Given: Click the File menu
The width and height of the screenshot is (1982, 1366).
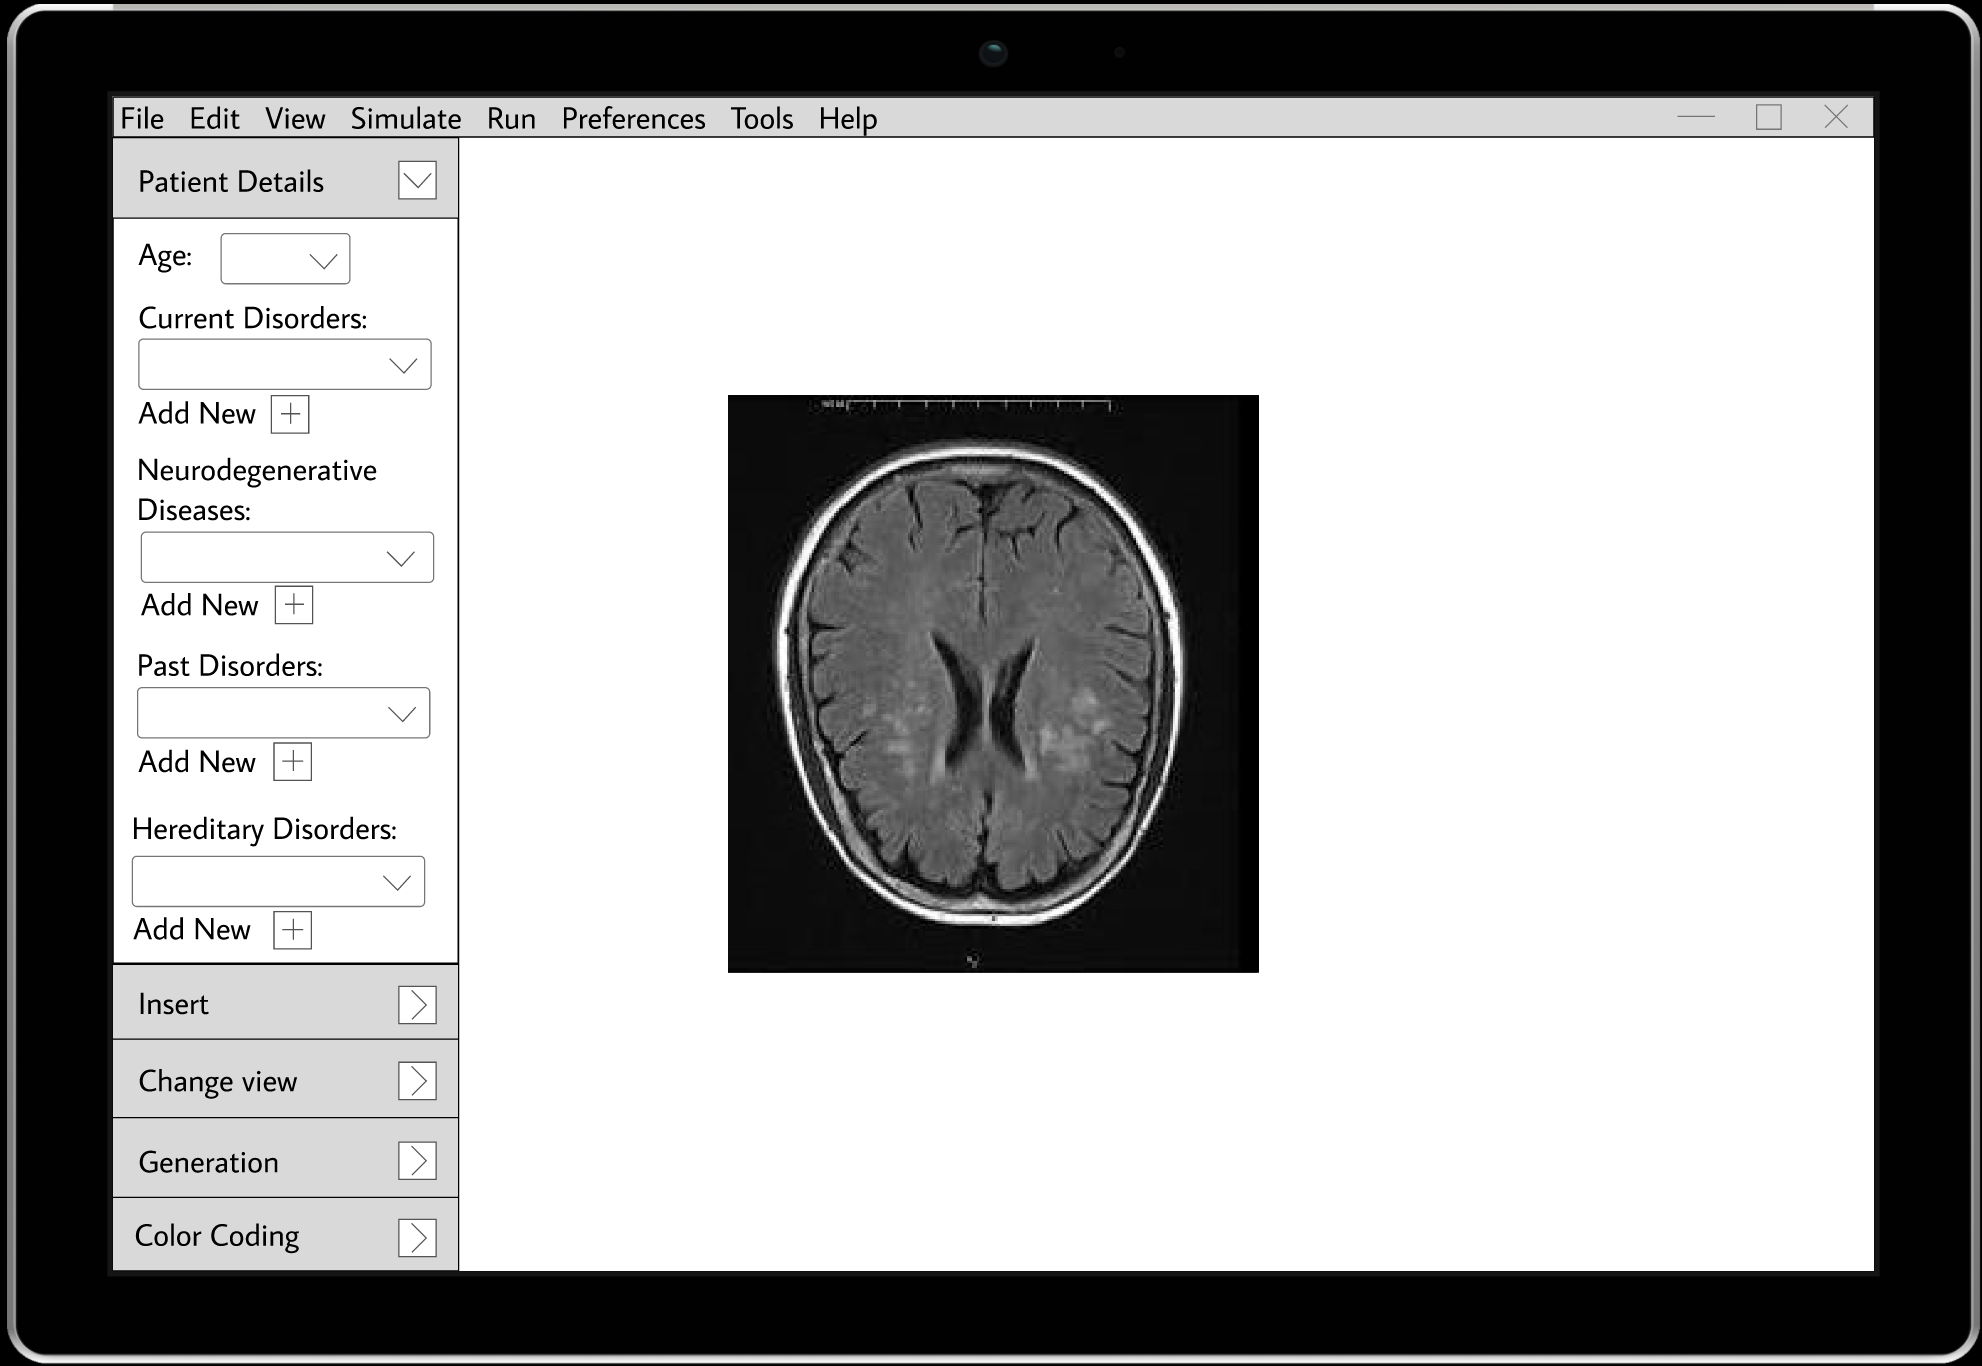Looking at the screenshot, I should 142,119.
